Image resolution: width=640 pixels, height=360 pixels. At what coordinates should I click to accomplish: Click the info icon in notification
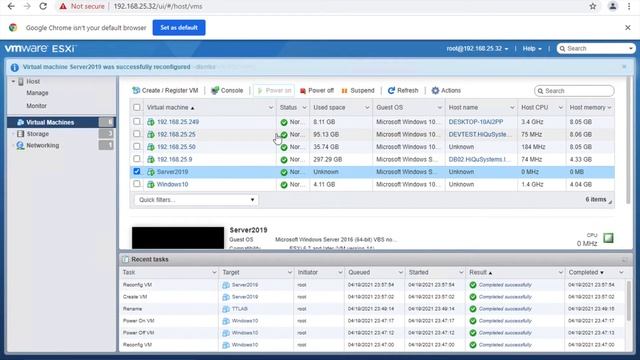tap(15, 67)
